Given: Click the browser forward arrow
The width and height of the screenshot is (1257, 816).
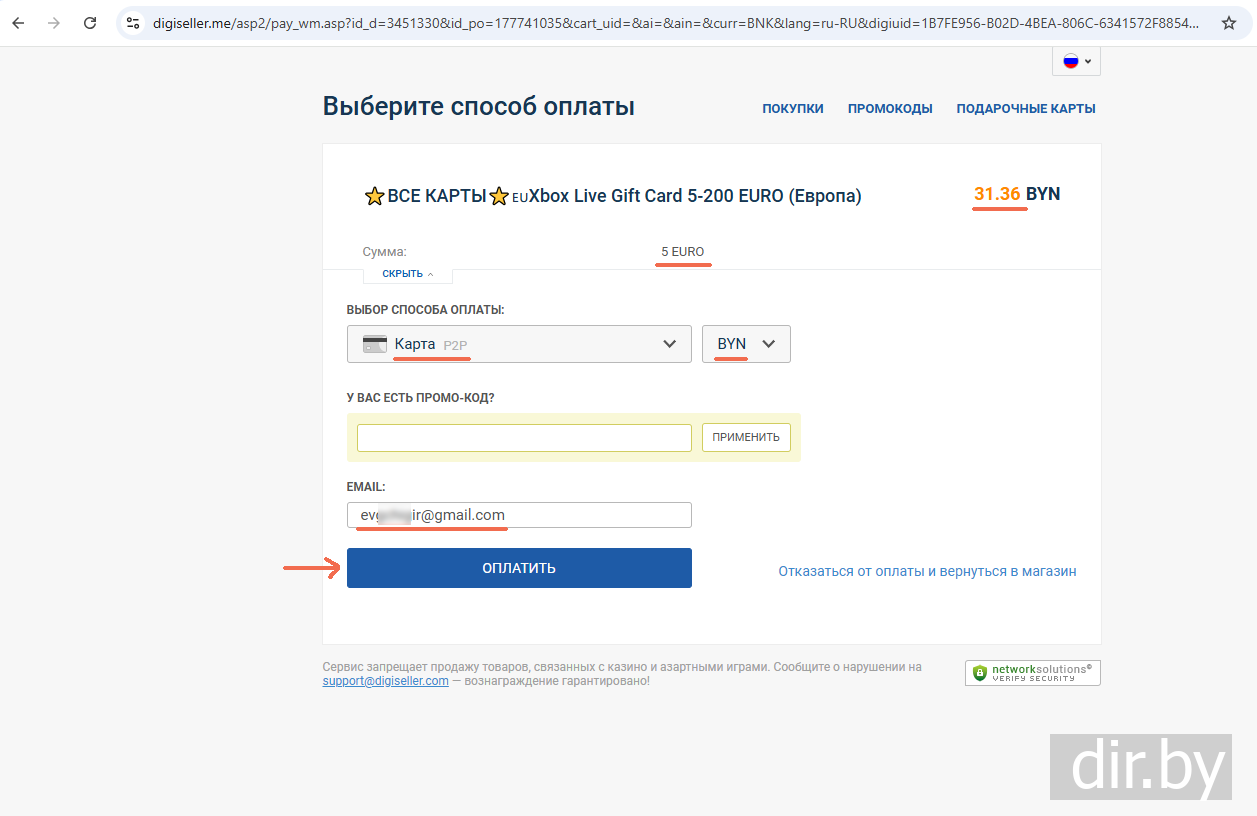Looking at the screenshot, I should point(54,22).
